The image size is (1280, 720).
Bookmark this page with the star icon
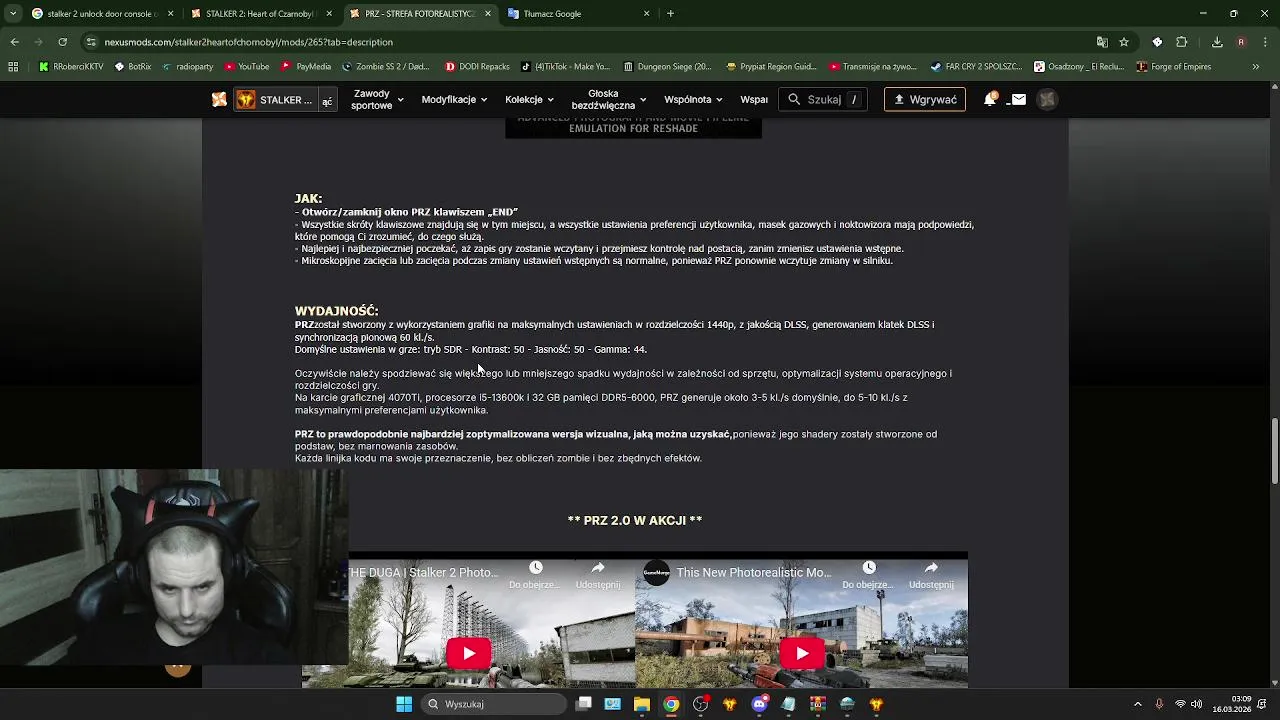pyautogui.click(x=1124, y=42)
